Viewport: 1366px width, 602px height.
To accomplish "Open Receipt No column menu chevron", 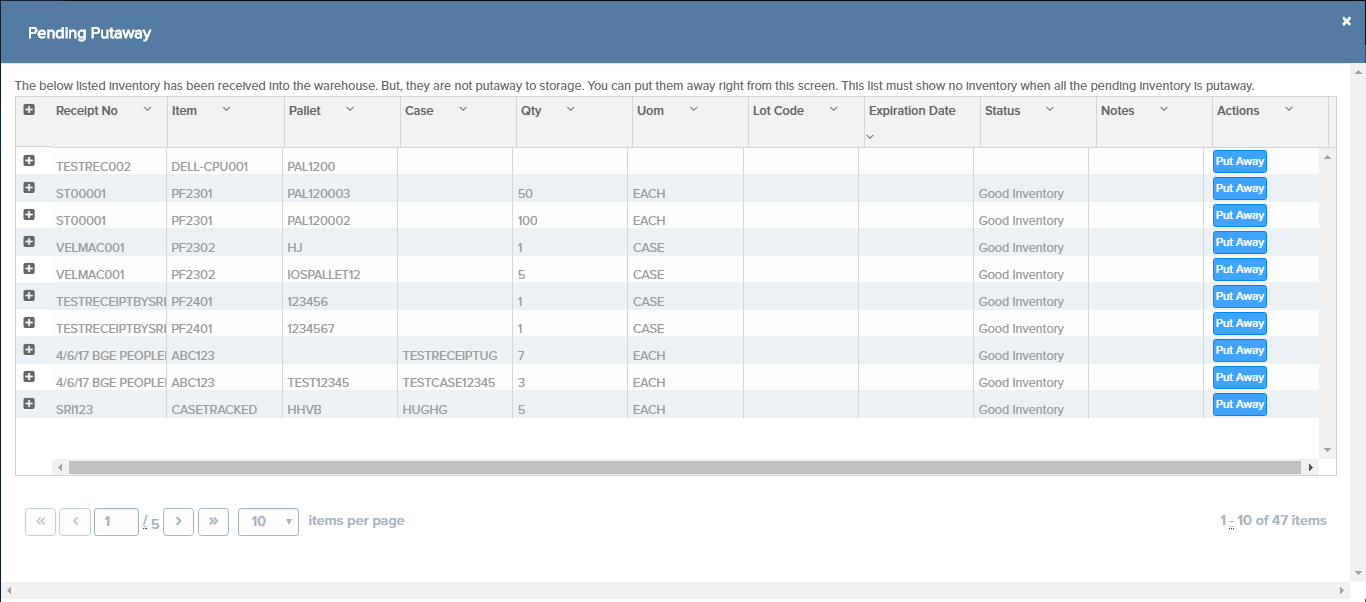I will coord(147,109).
